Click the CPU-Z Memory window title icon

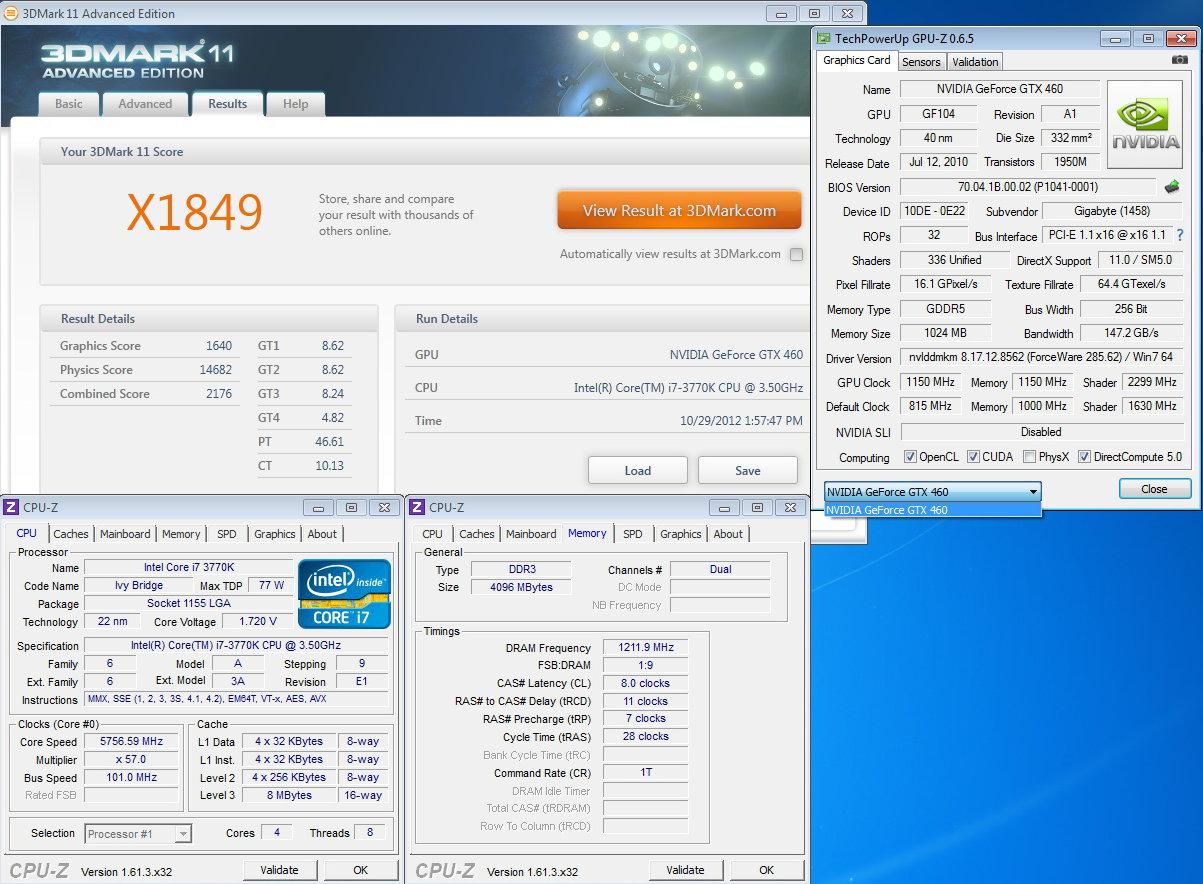[x=417, y=507]
